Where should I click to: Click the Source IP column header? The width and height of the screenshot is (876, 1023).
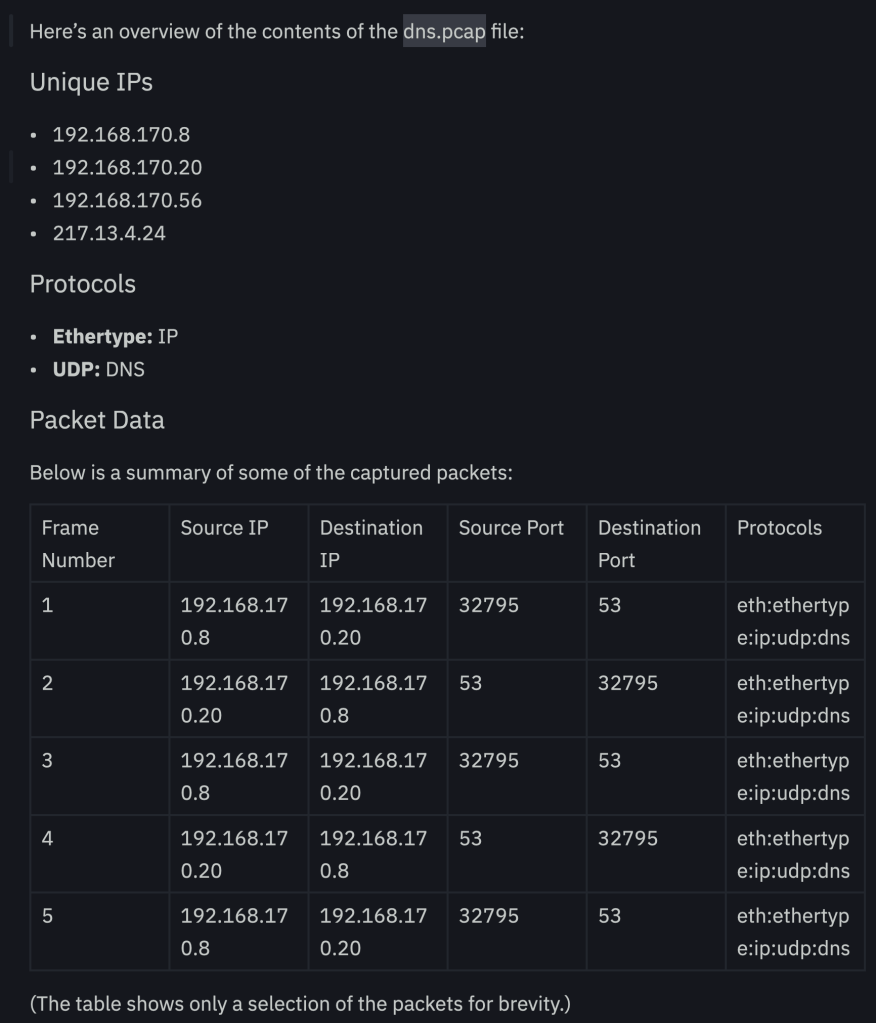[x=224, y=527]
